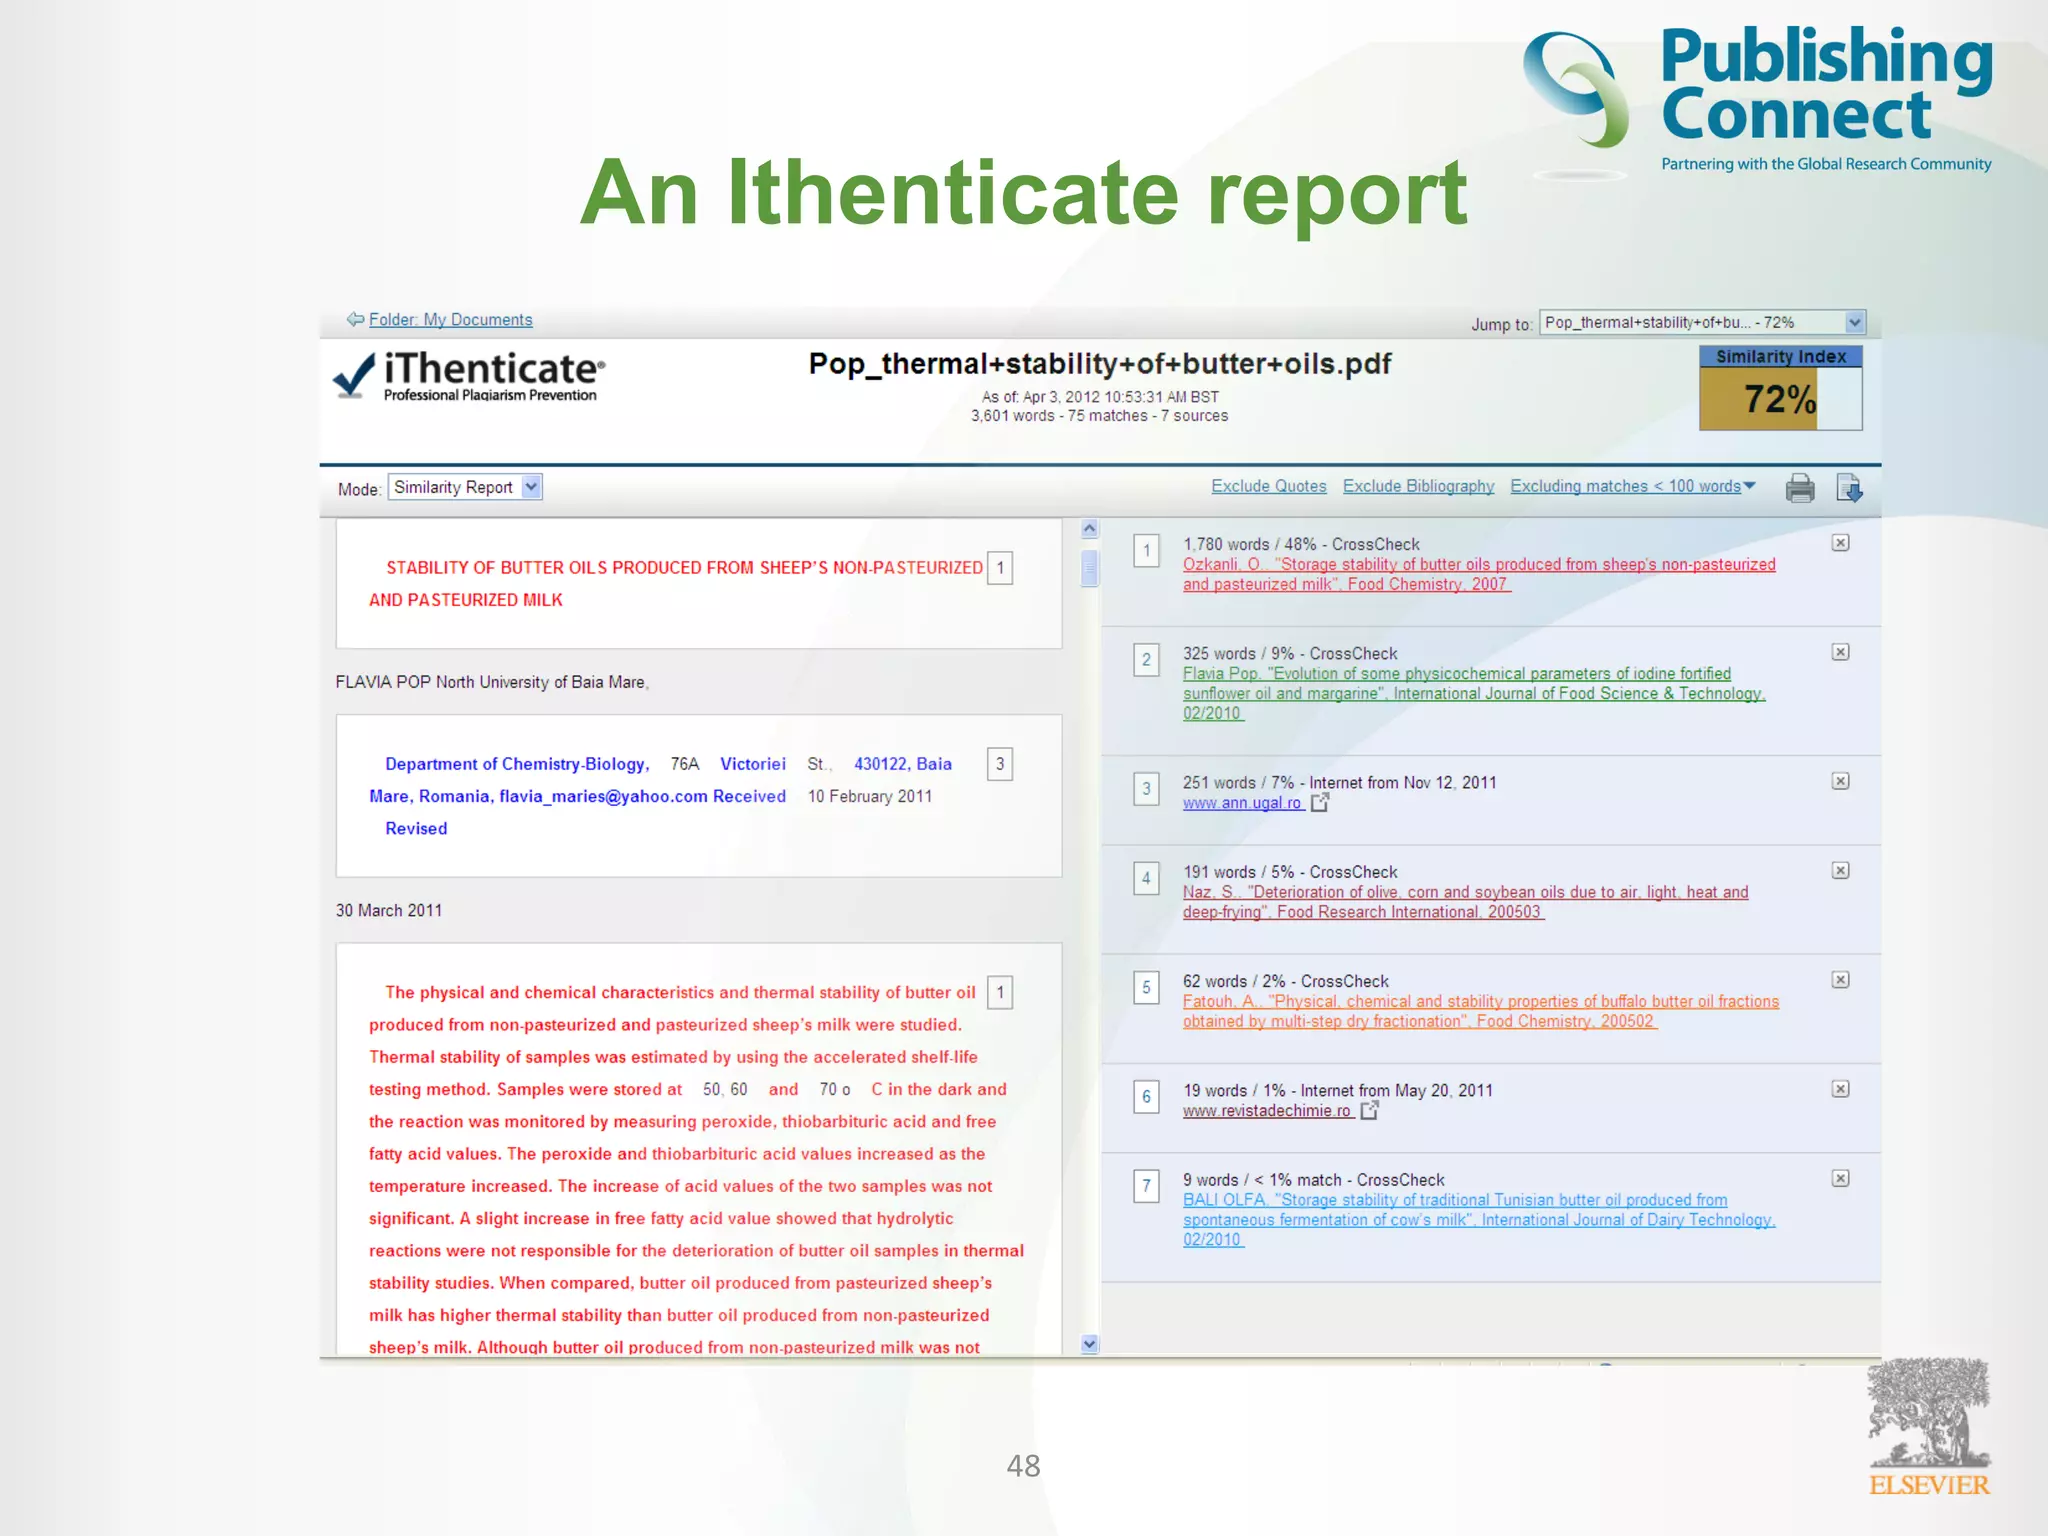
Task: Exclude source 5 Fatouh with its X
Action: point(1840,980)
